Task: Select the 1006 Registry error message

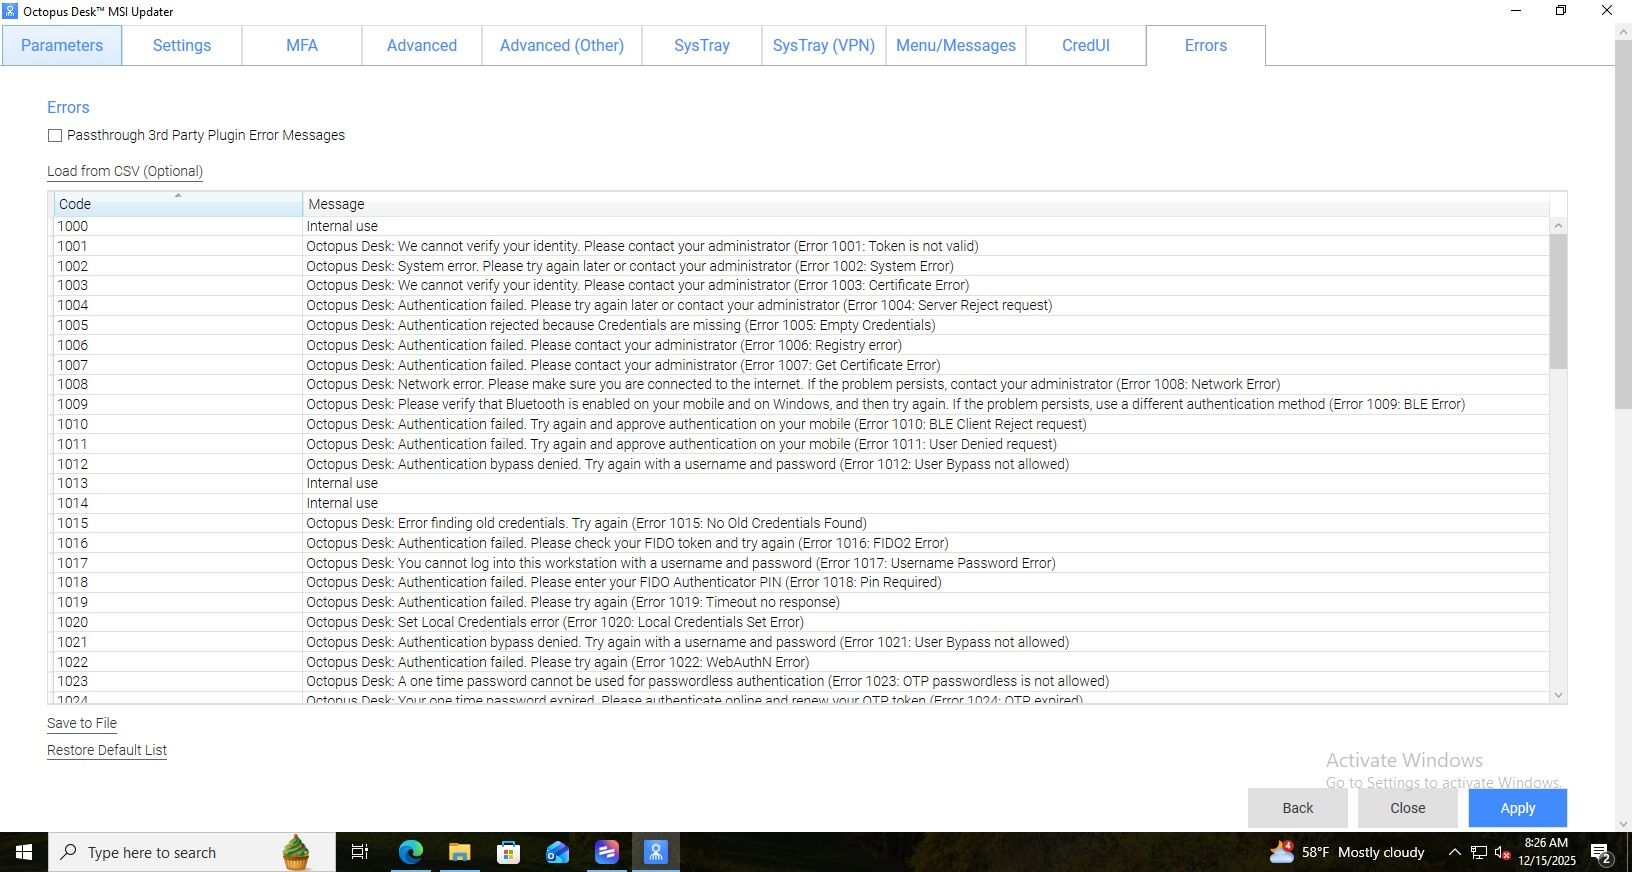Action: point(604,345)
